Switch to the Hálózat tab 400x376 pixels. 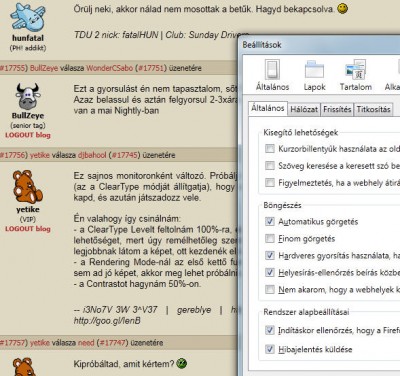[304, 109]
